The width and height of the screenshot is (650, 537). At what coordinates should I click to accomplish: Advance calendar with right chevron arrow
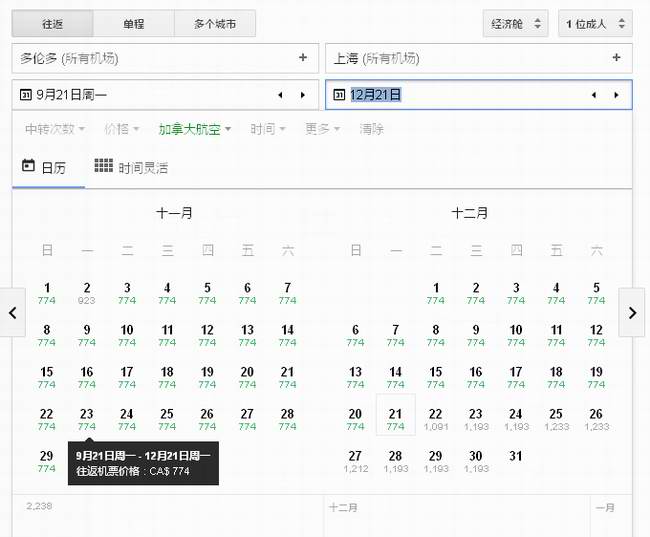point(632,313)
